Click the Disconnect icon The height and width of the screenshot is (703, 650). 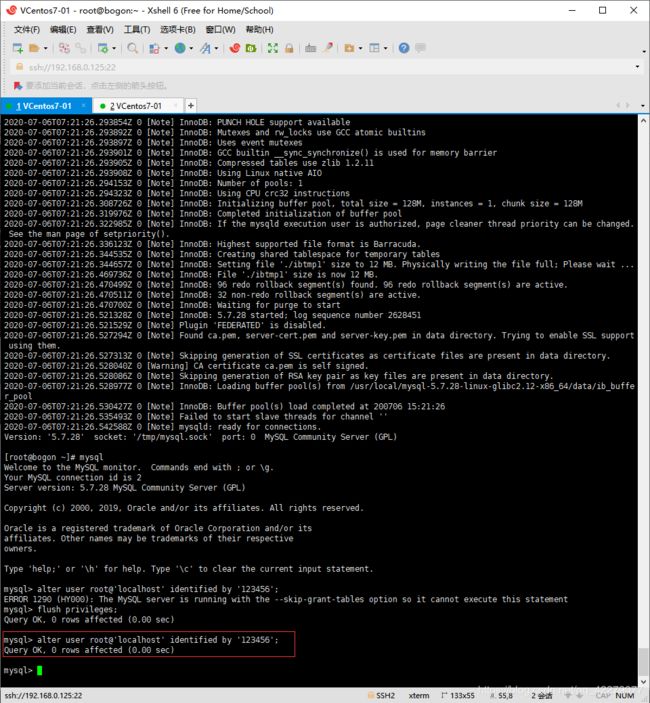click(x=81, y=48)
